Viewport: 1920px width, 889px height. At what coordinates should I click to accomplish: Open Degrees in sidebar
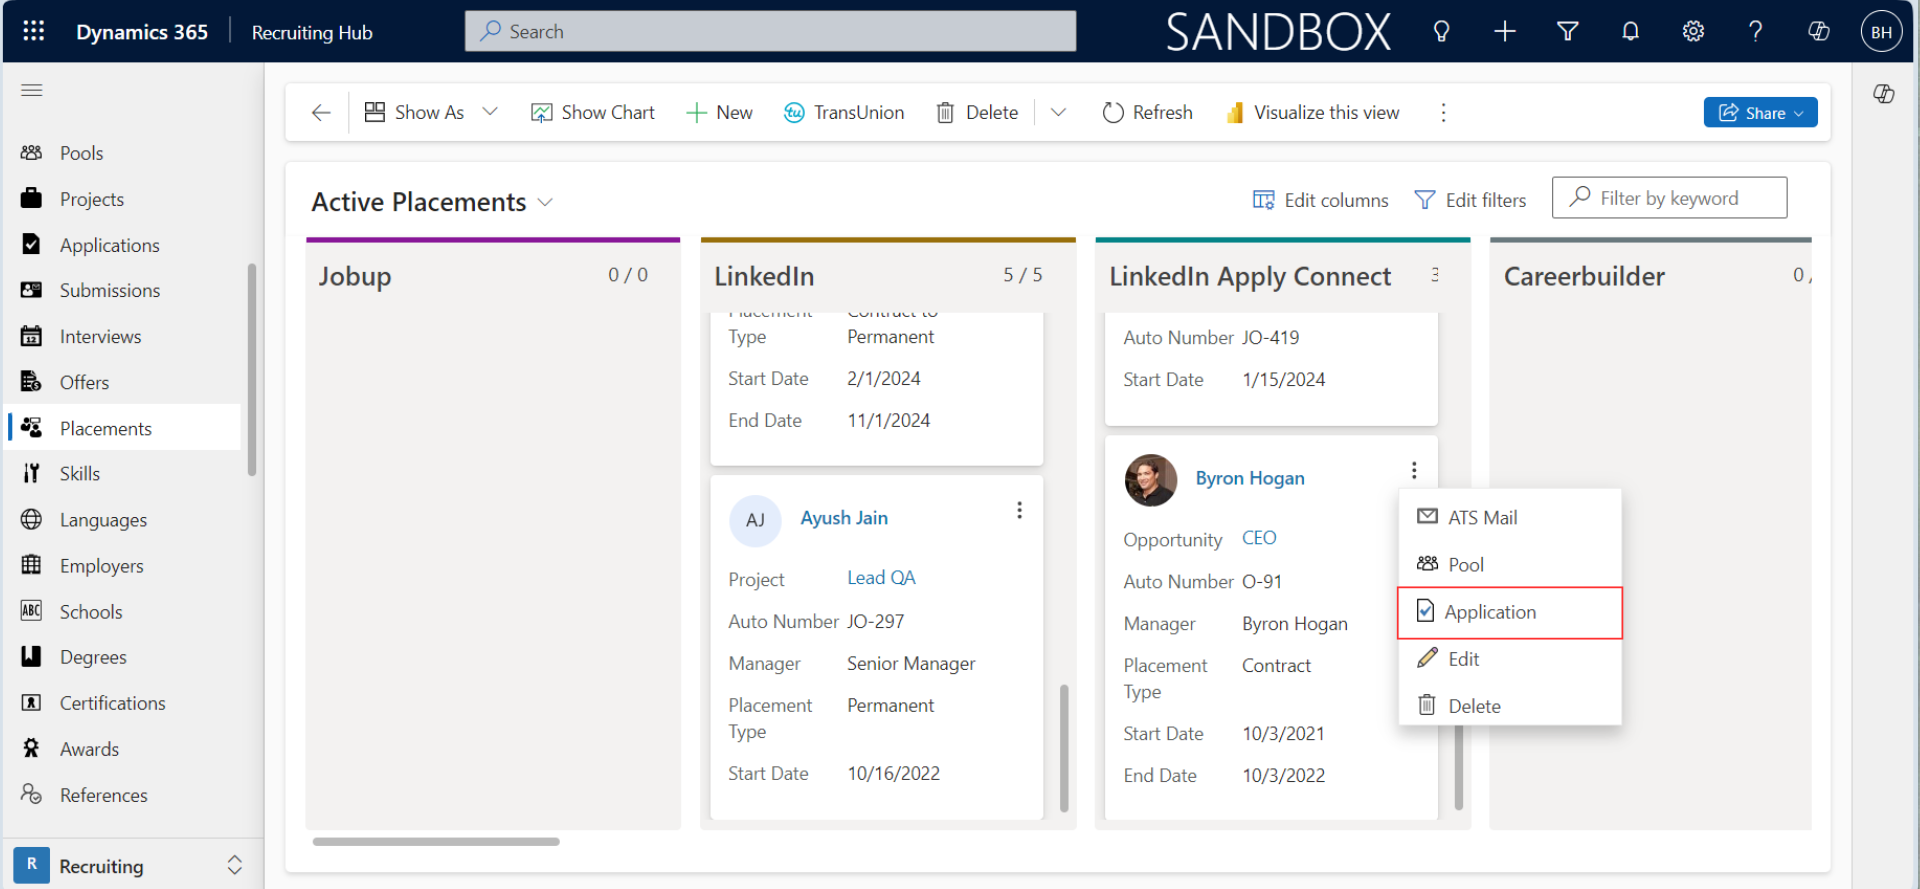tap(123, 657)
